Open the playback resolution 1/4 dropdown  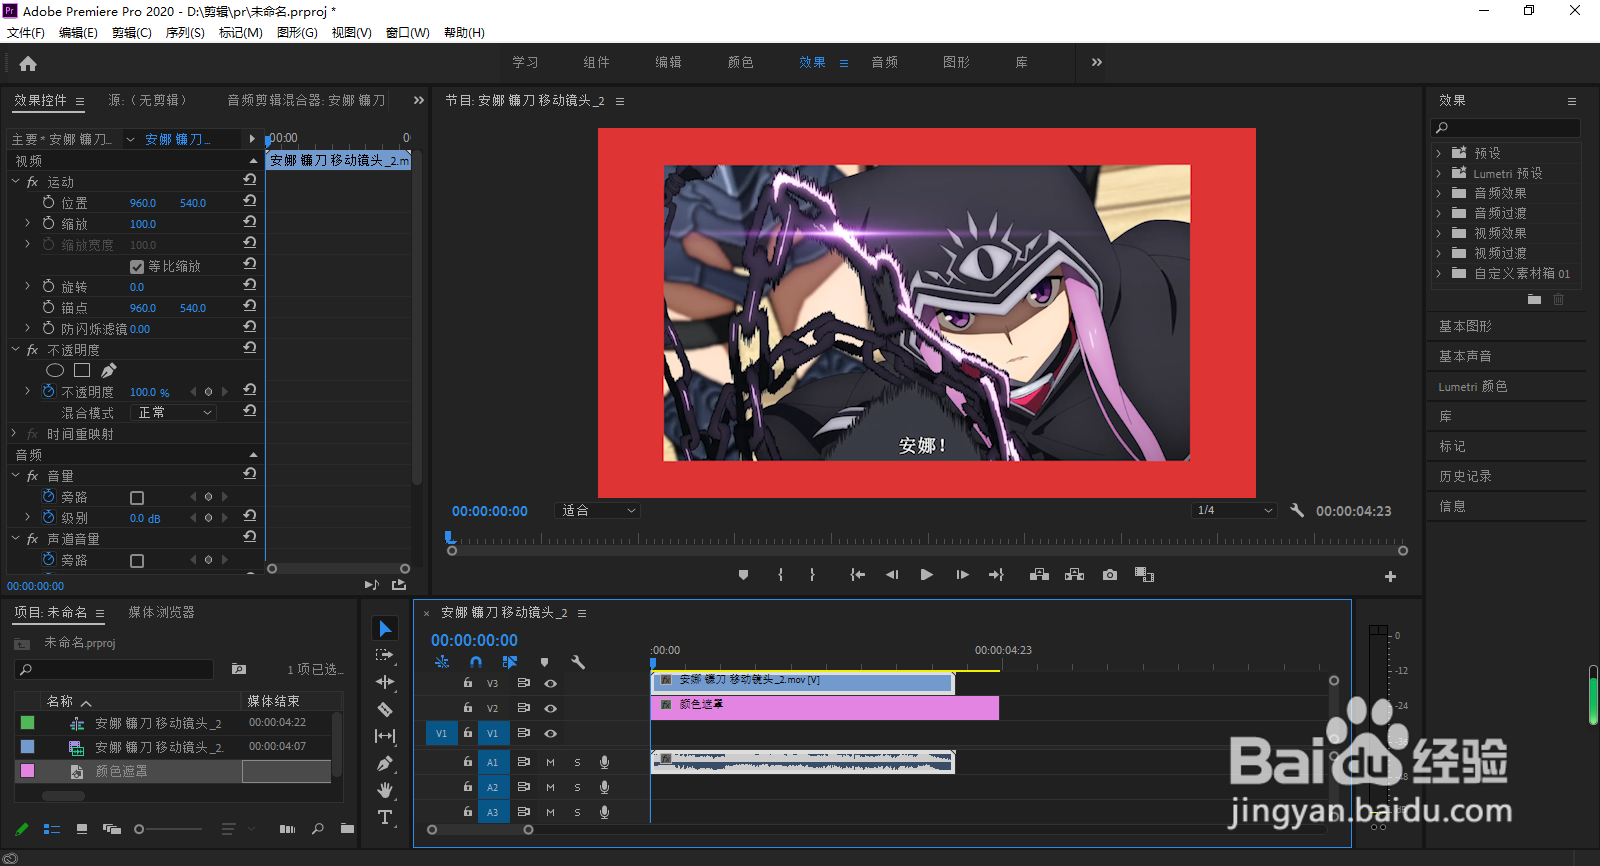(1234, 510)
